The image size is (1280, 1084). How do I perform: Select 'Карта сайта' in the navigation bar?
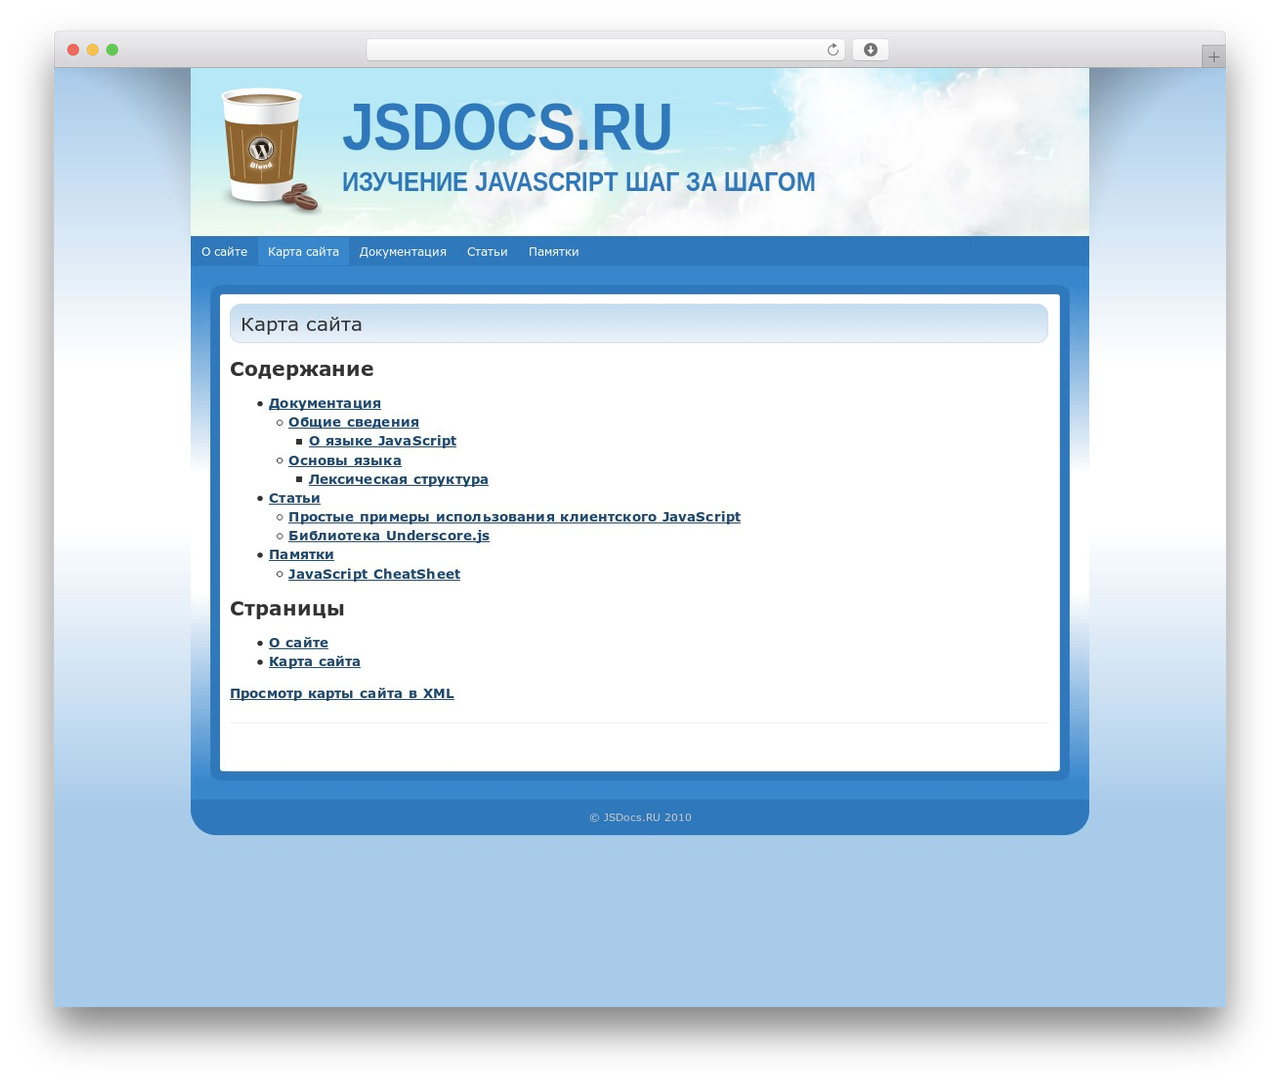[x=303, y=252]
